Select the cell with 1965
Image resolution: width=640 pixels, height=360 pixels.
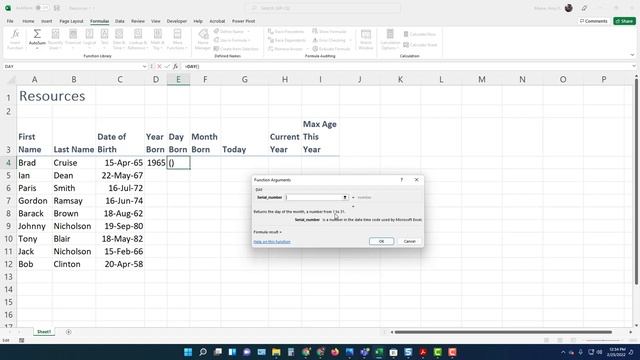click(156, 162)
